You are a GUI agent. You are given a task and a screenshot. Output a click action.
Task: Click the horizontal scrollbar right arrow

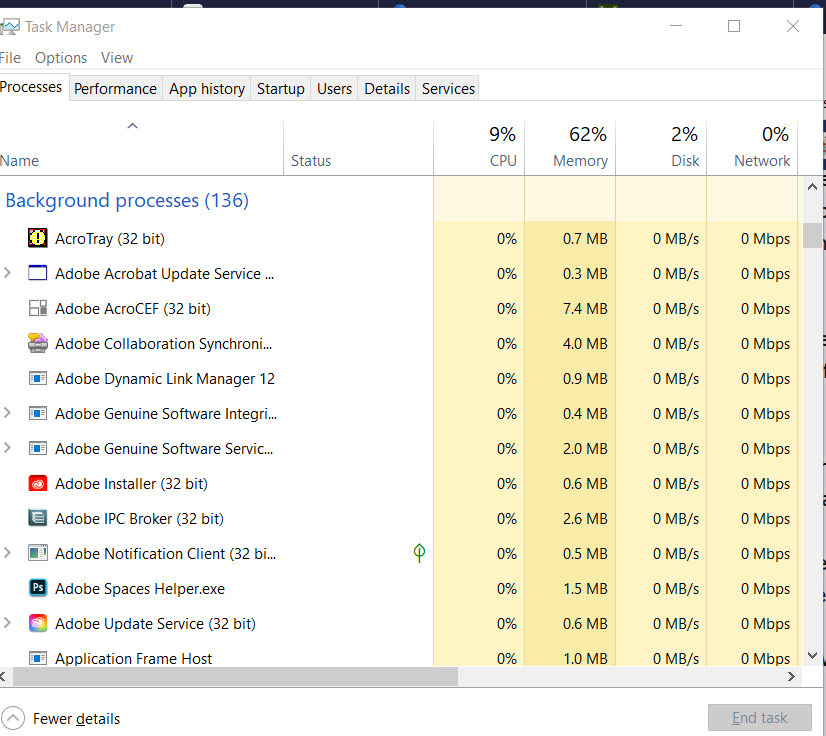click(791, 676)
